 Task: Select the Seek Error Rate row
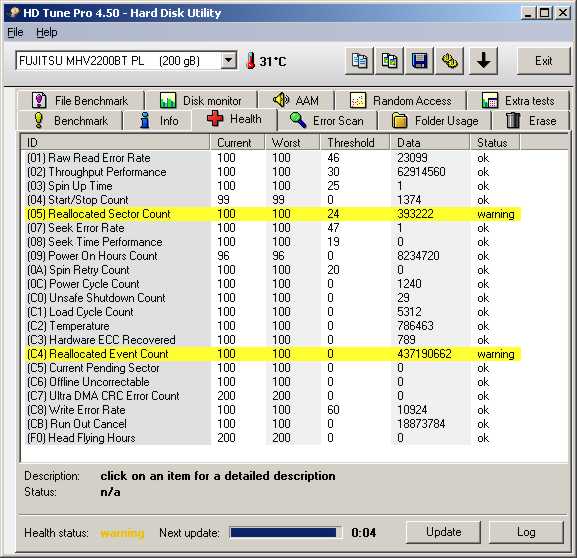tap(273, 228)
